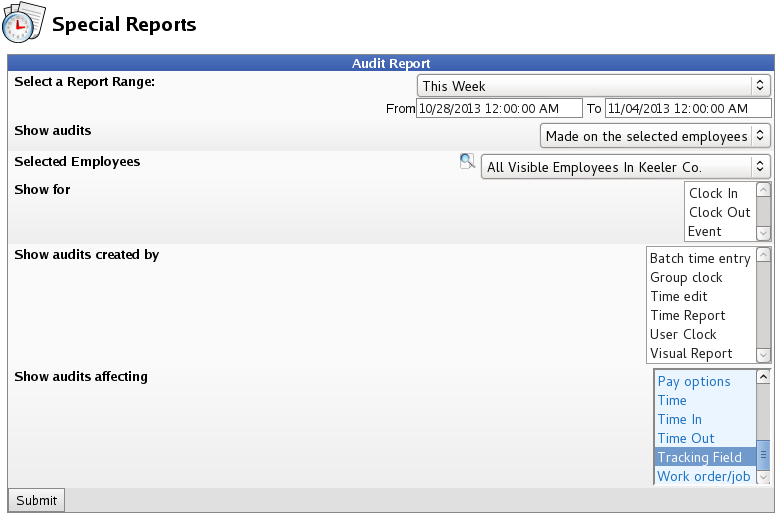The width and height of the screenshot is (780, 518).
Task: Select Event in Show for list
Action: tap(720, 231)
